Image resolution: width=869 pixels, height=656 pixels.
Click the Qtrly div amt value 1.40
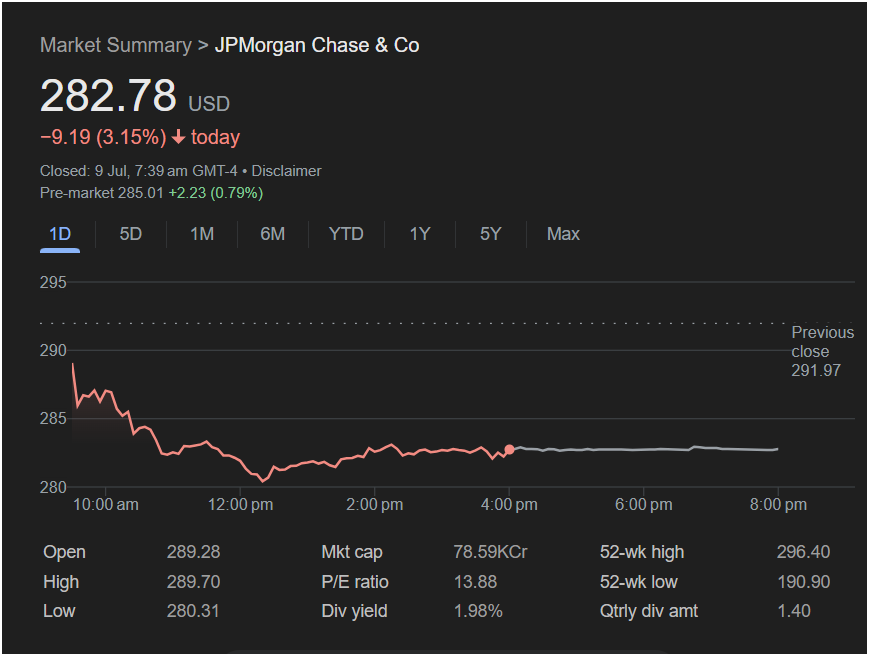coord(794,611)
